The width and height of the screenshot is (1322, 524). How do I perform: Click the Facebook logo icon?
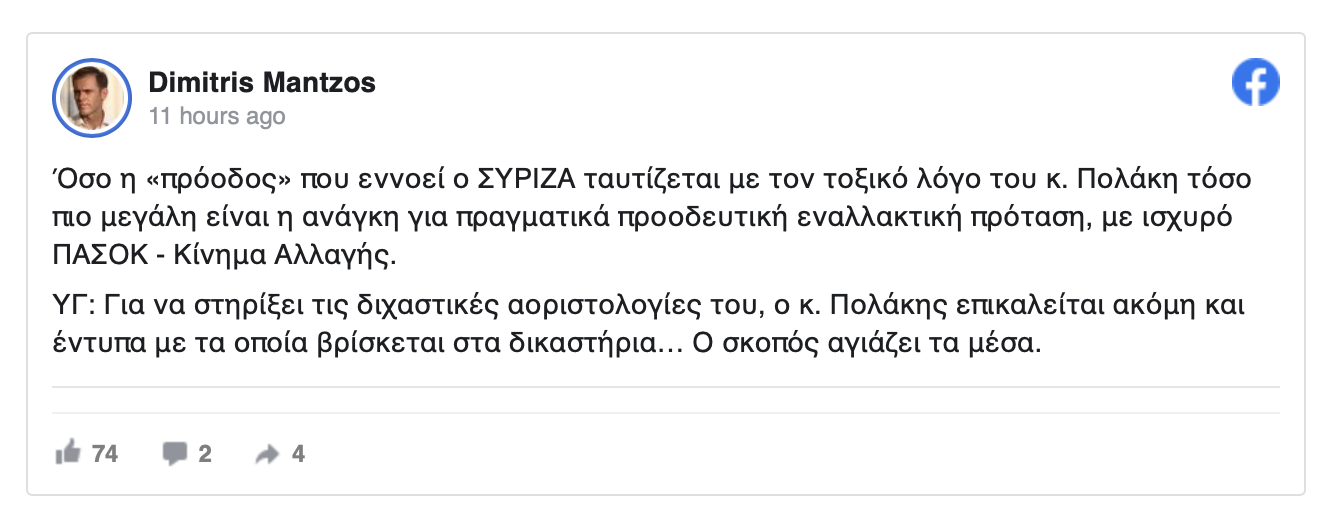click(1255, 82)
